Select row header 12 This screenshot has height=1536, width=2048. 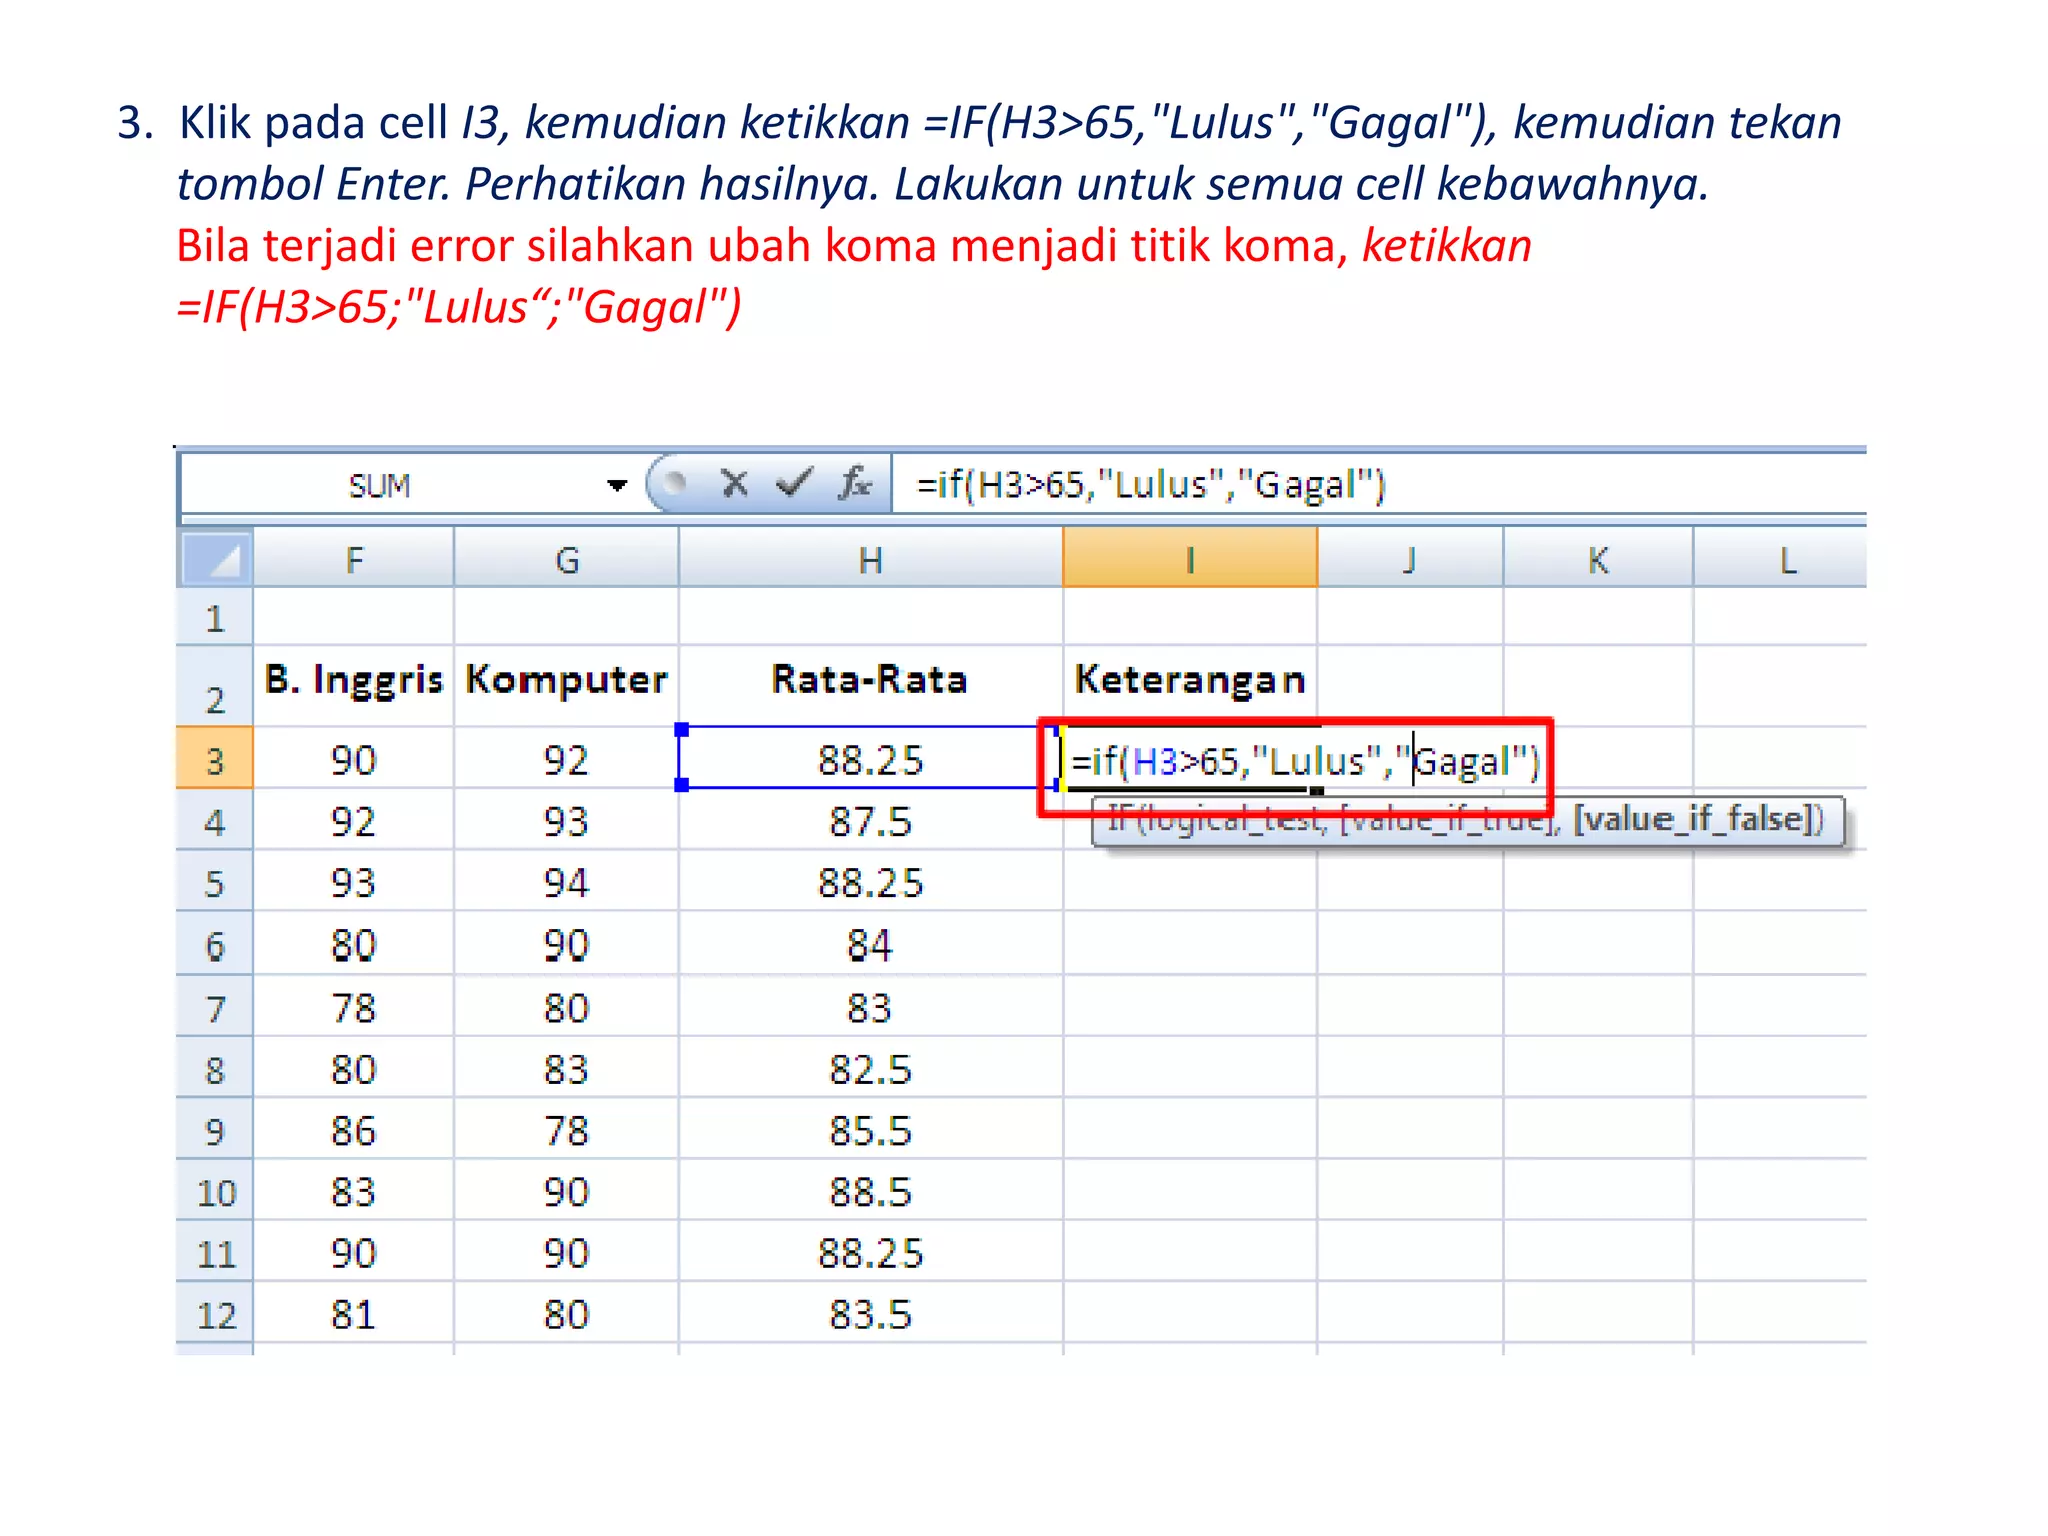coord(214,1314)
